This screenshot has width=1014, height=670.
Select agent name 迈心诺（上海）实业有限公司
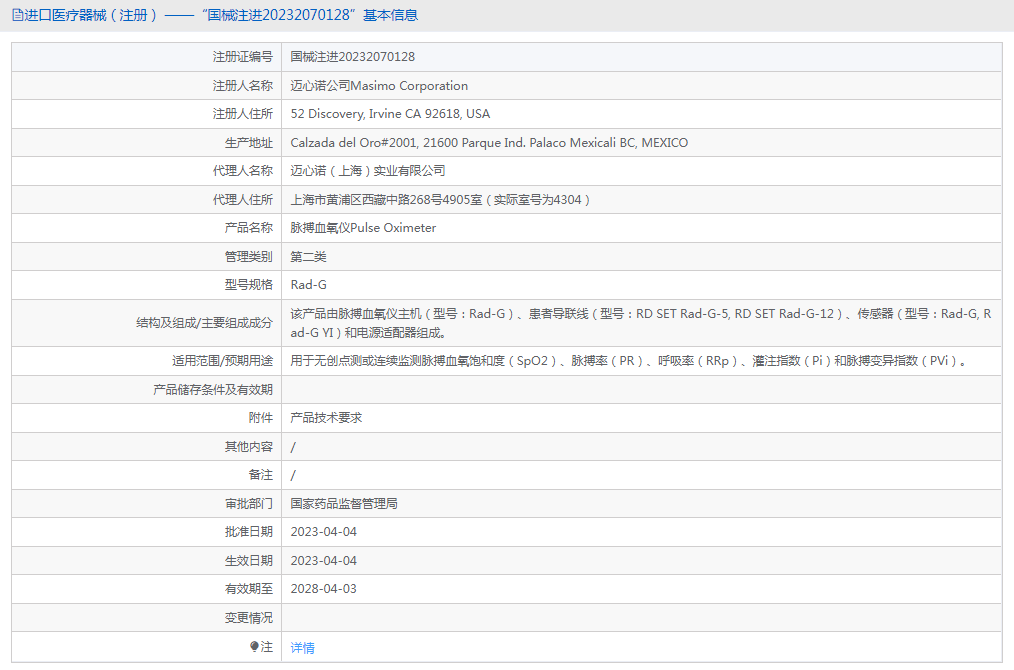click(x=367, y=171)
